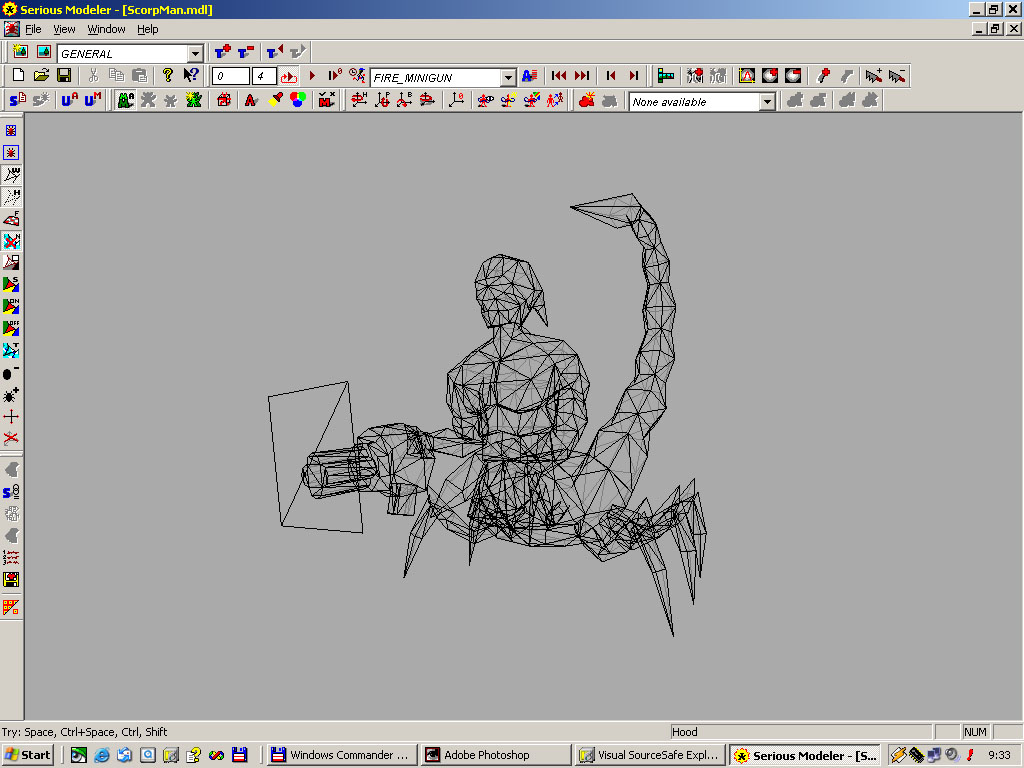Open the Windows Start menu
1024x768 pixels.
27,755
